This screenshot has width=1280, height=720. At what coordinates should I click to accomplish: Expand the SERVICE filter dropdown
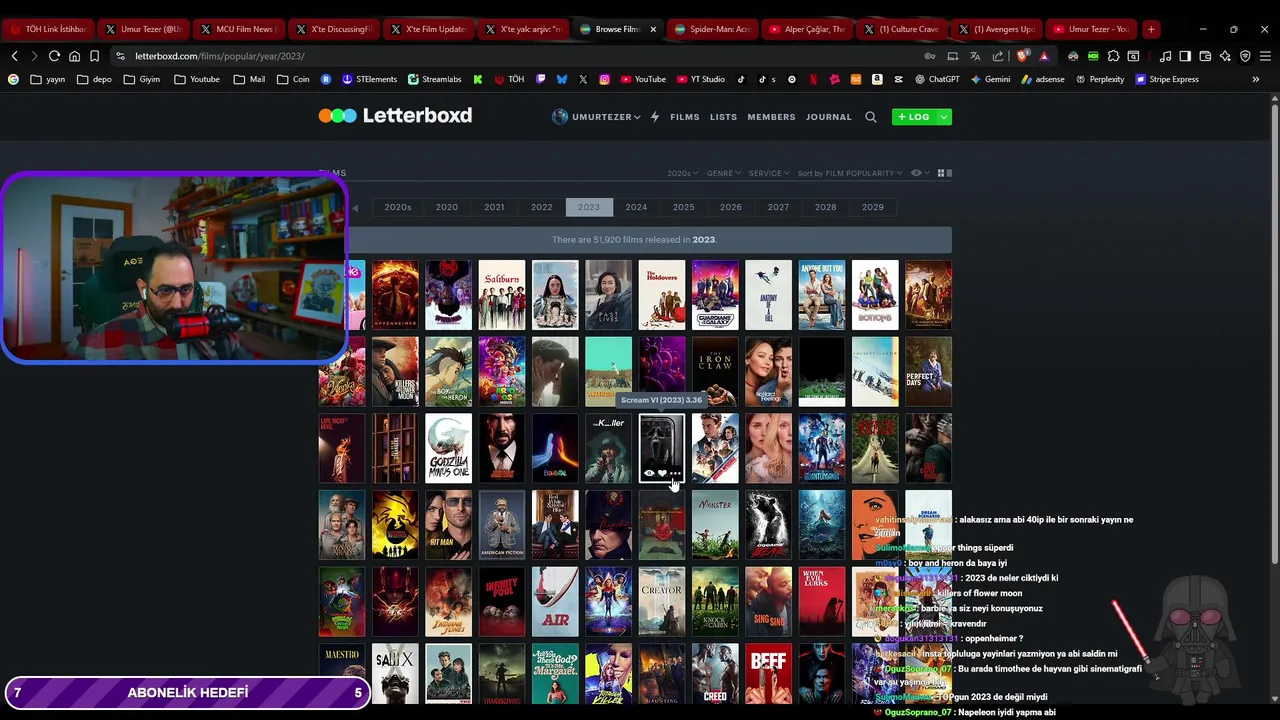click(769, 173)
